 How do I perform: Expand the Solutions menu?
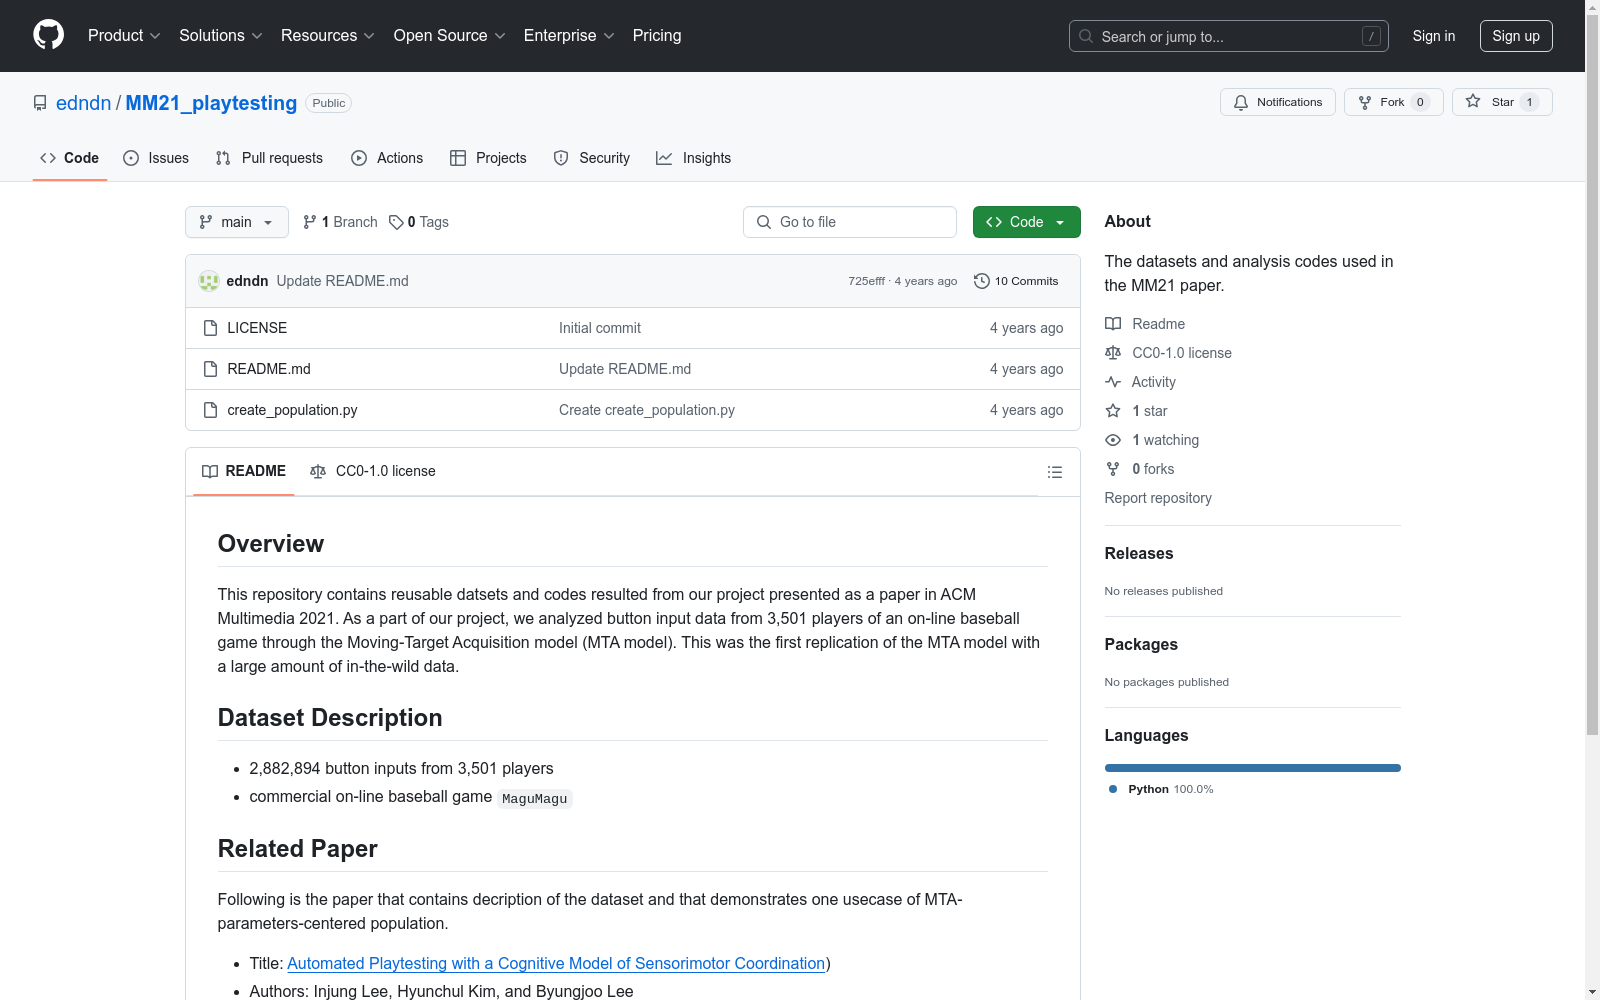click(221, 36)
